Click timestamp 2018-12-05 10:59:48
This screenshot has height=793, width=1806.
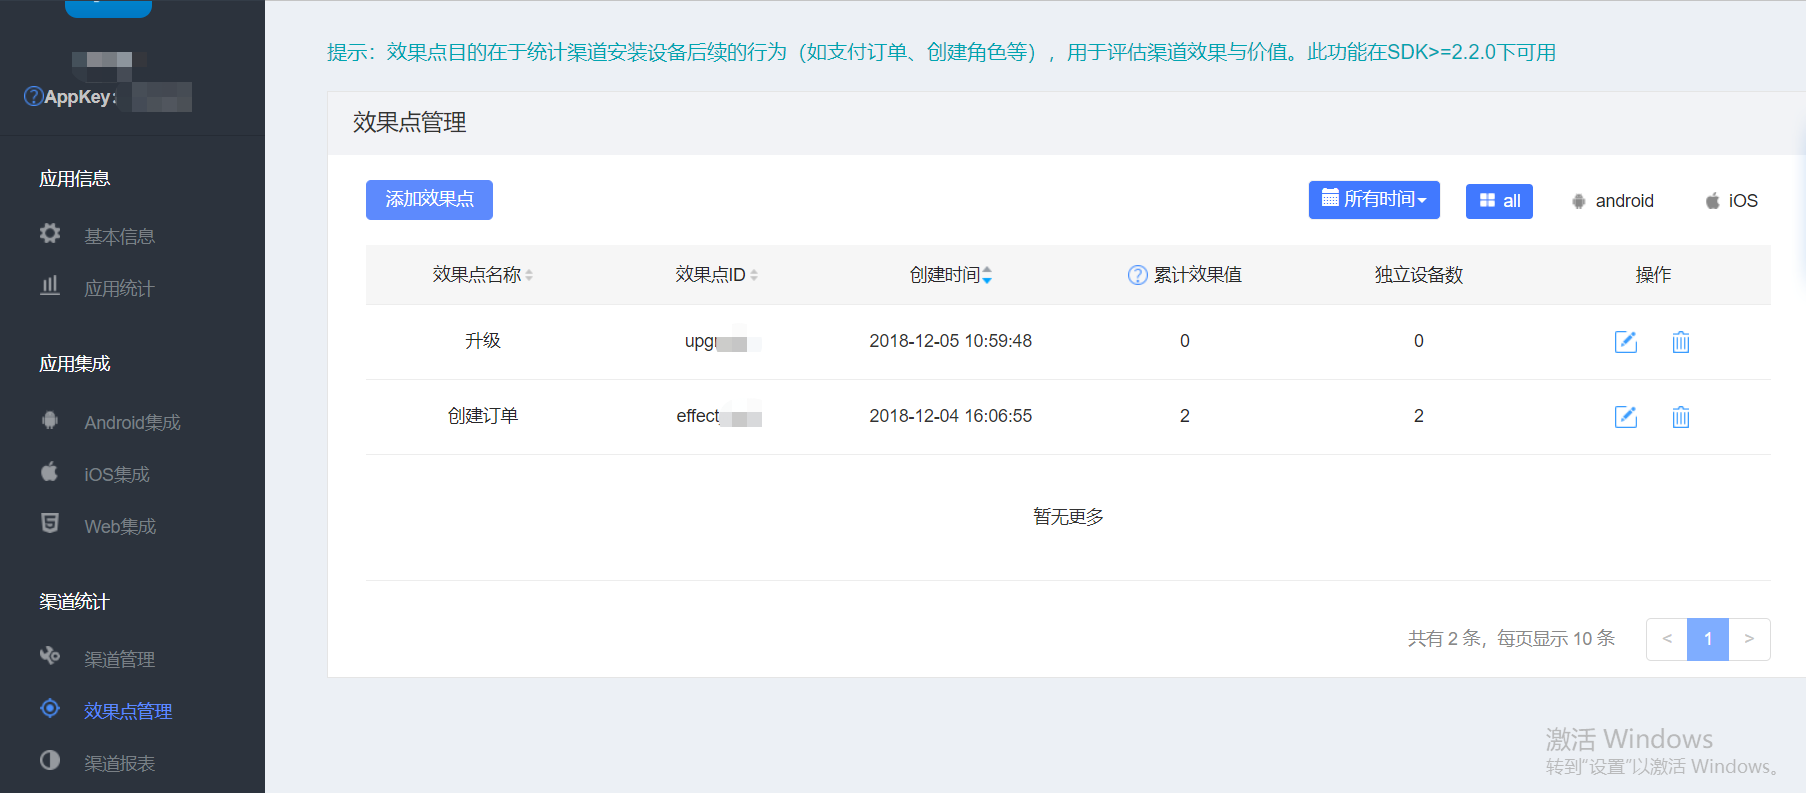[x=951, y=341]
